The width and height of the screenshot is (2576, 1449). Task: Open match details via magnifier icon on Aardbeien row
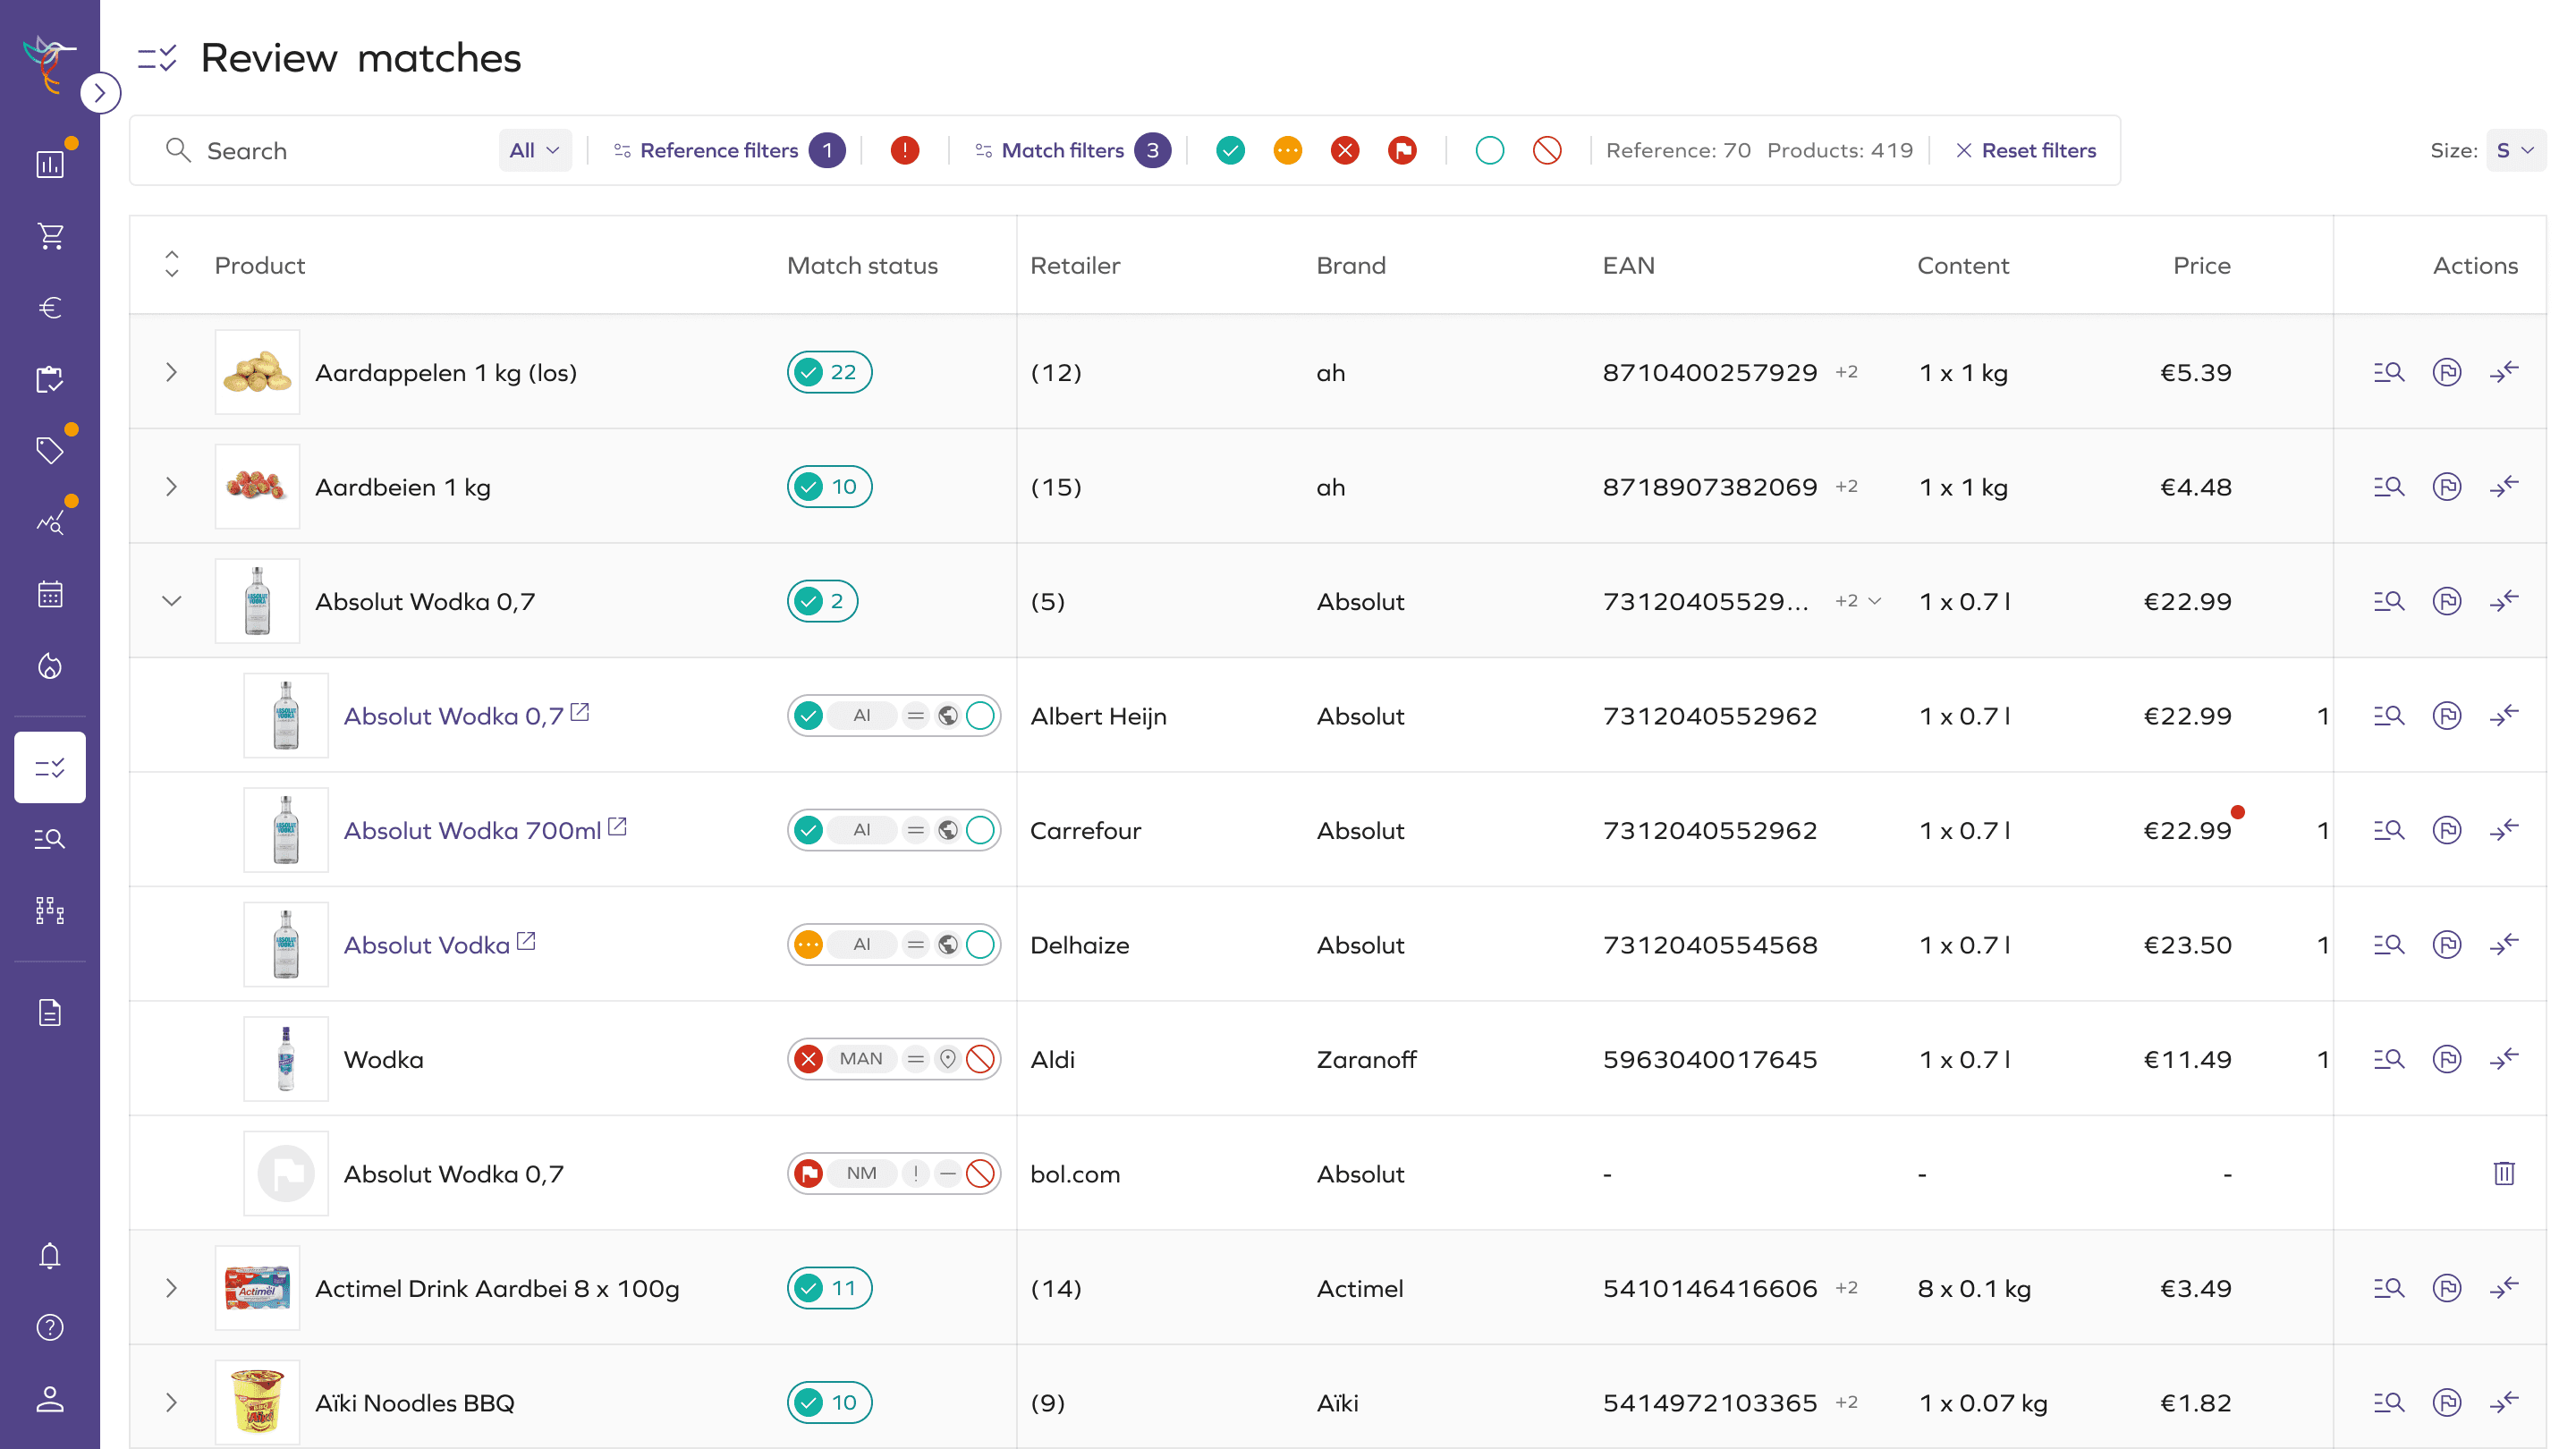point(2388,487)
